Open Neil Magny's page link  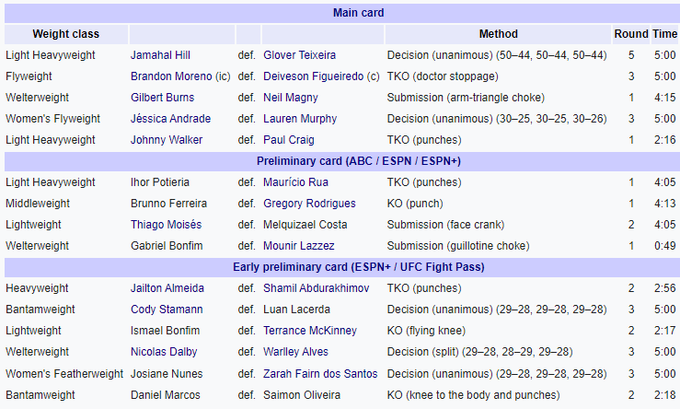(x=291, y=98)
